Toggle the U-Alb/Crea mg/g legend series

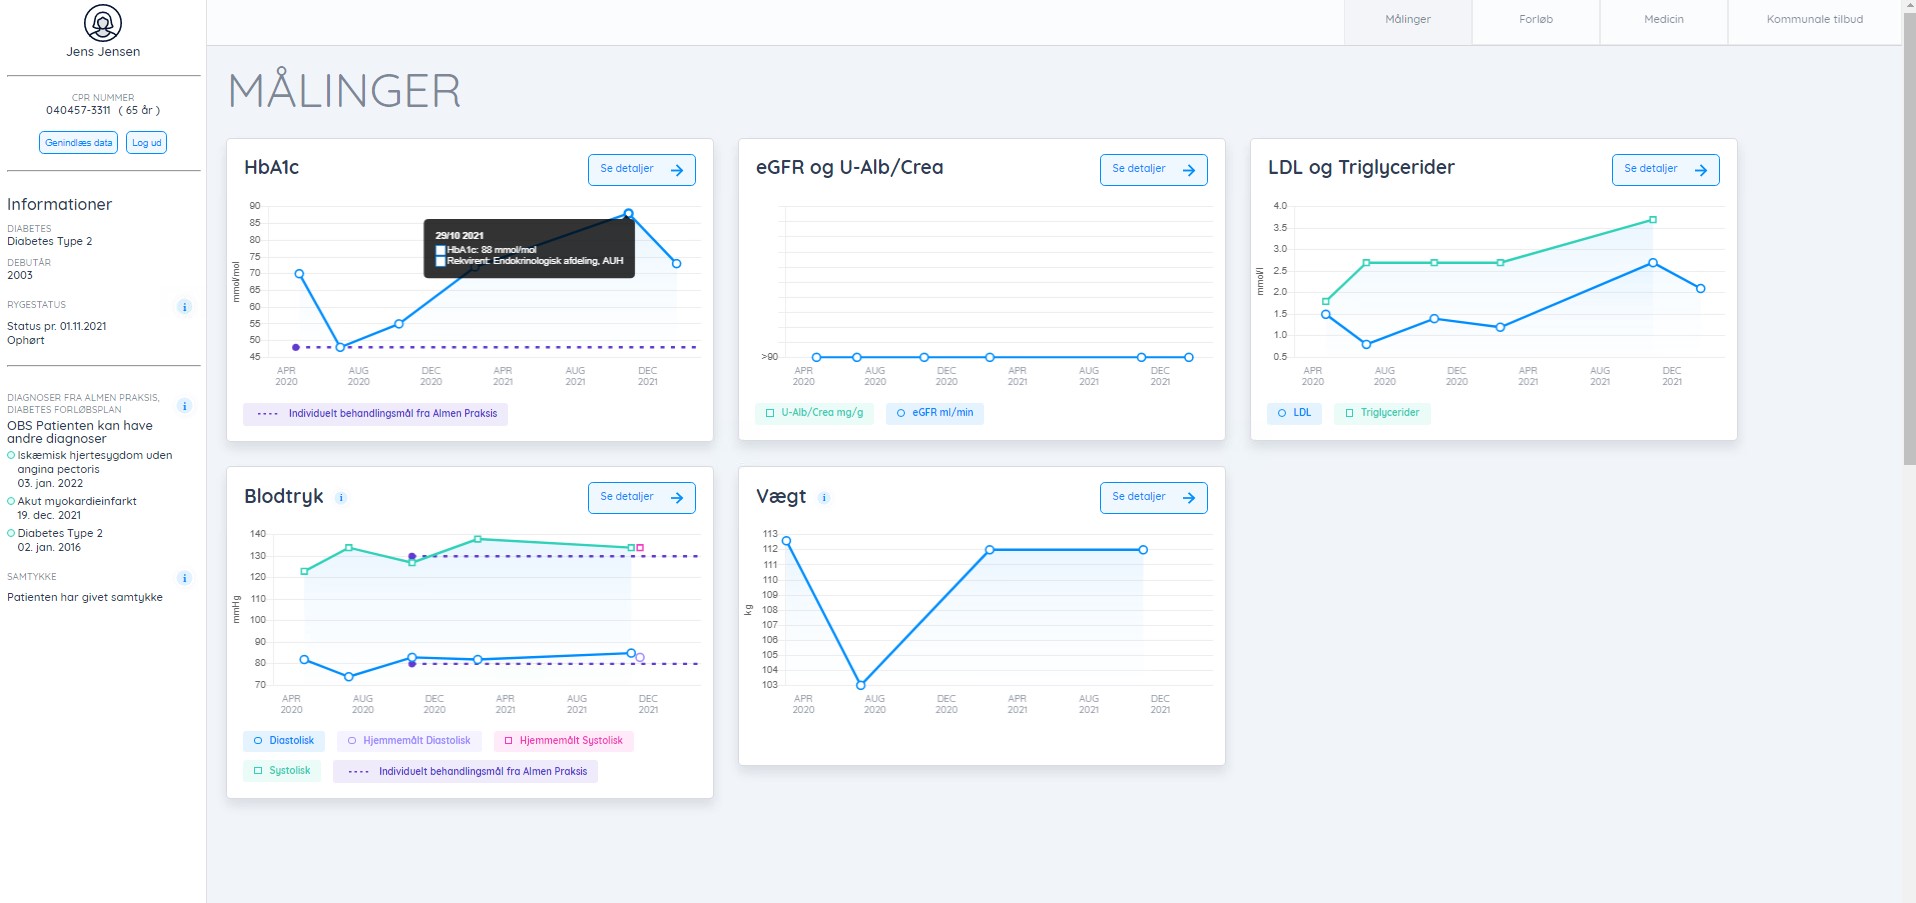click(814, 413)
